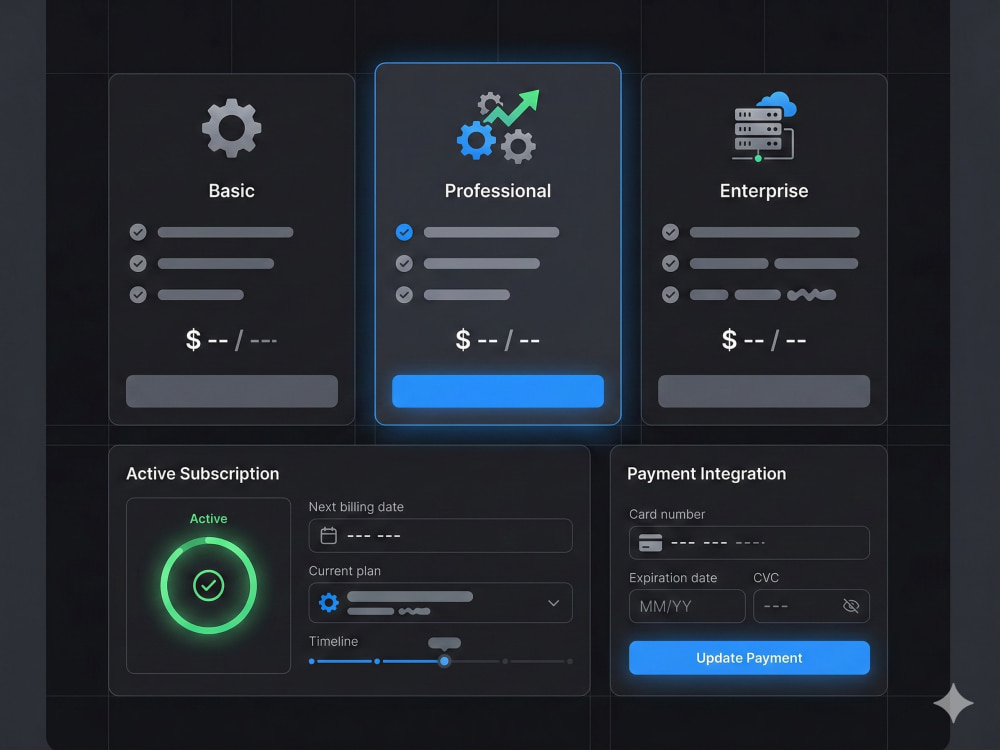This screenshot has width=1000, height=750.
Task: Click the blue gear icon in Current plan
Action: [x=328, y=602]
